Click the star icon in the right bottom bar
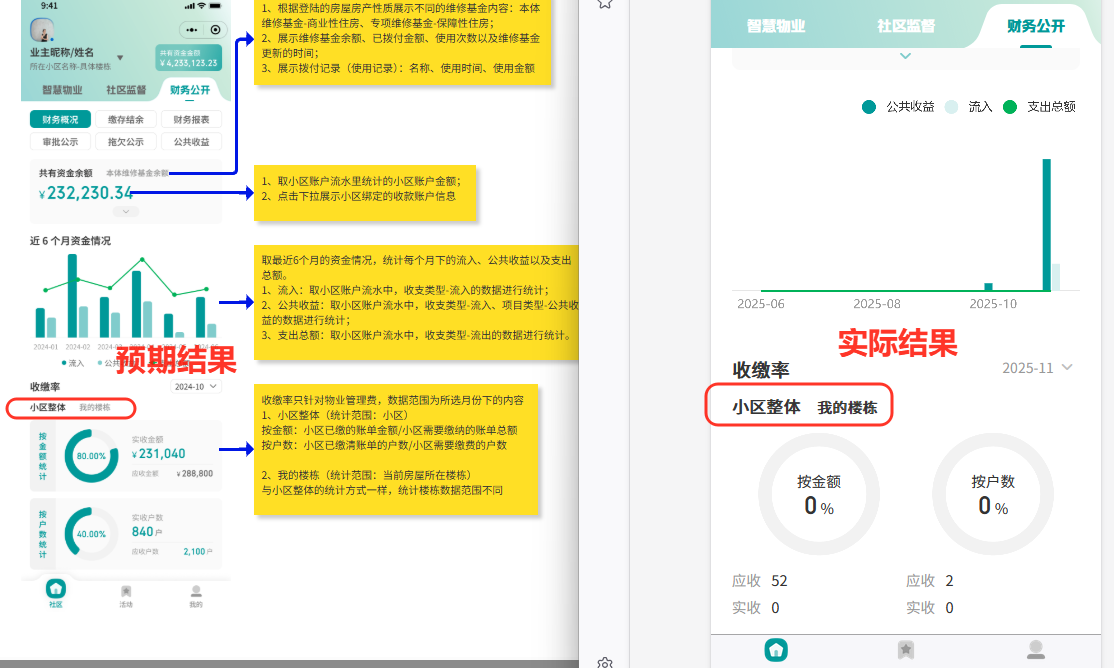The width and height of the screenshot is (1114, 668). 905,650
